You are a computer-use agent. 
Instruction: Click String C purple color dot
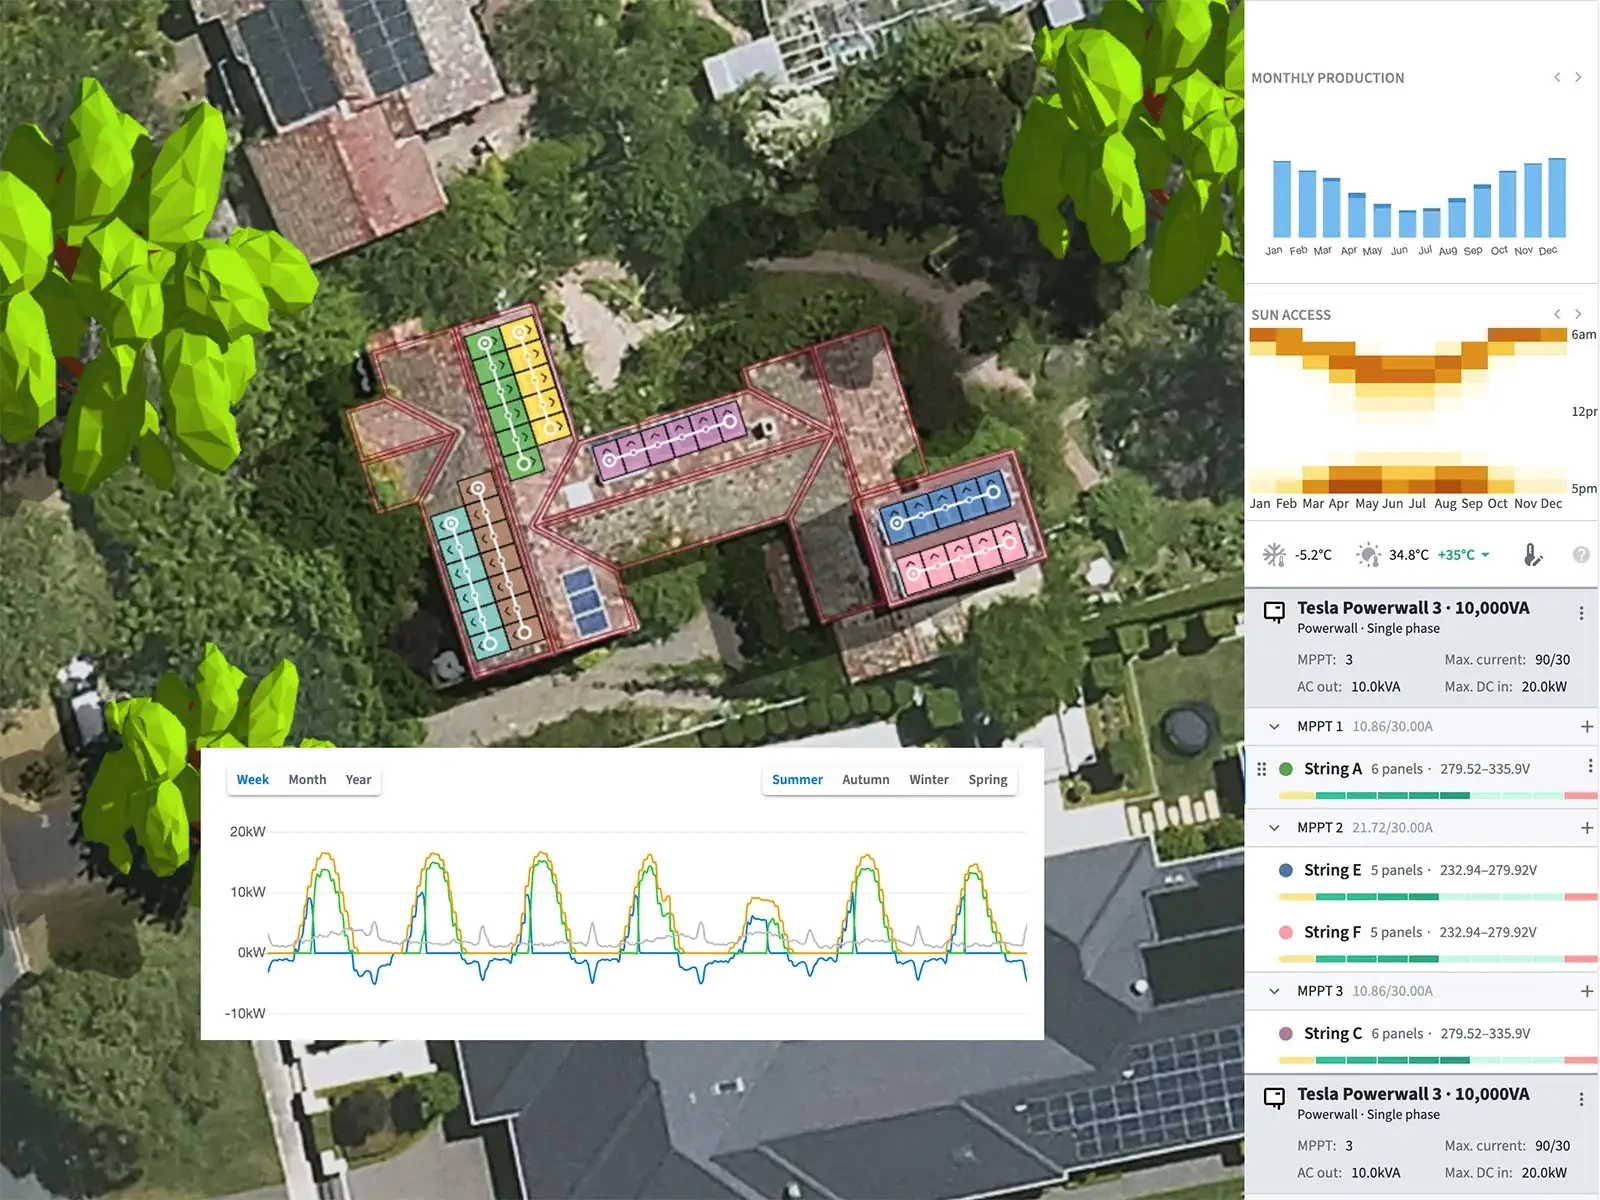pyautogui.click(x=1286, y=1033)
